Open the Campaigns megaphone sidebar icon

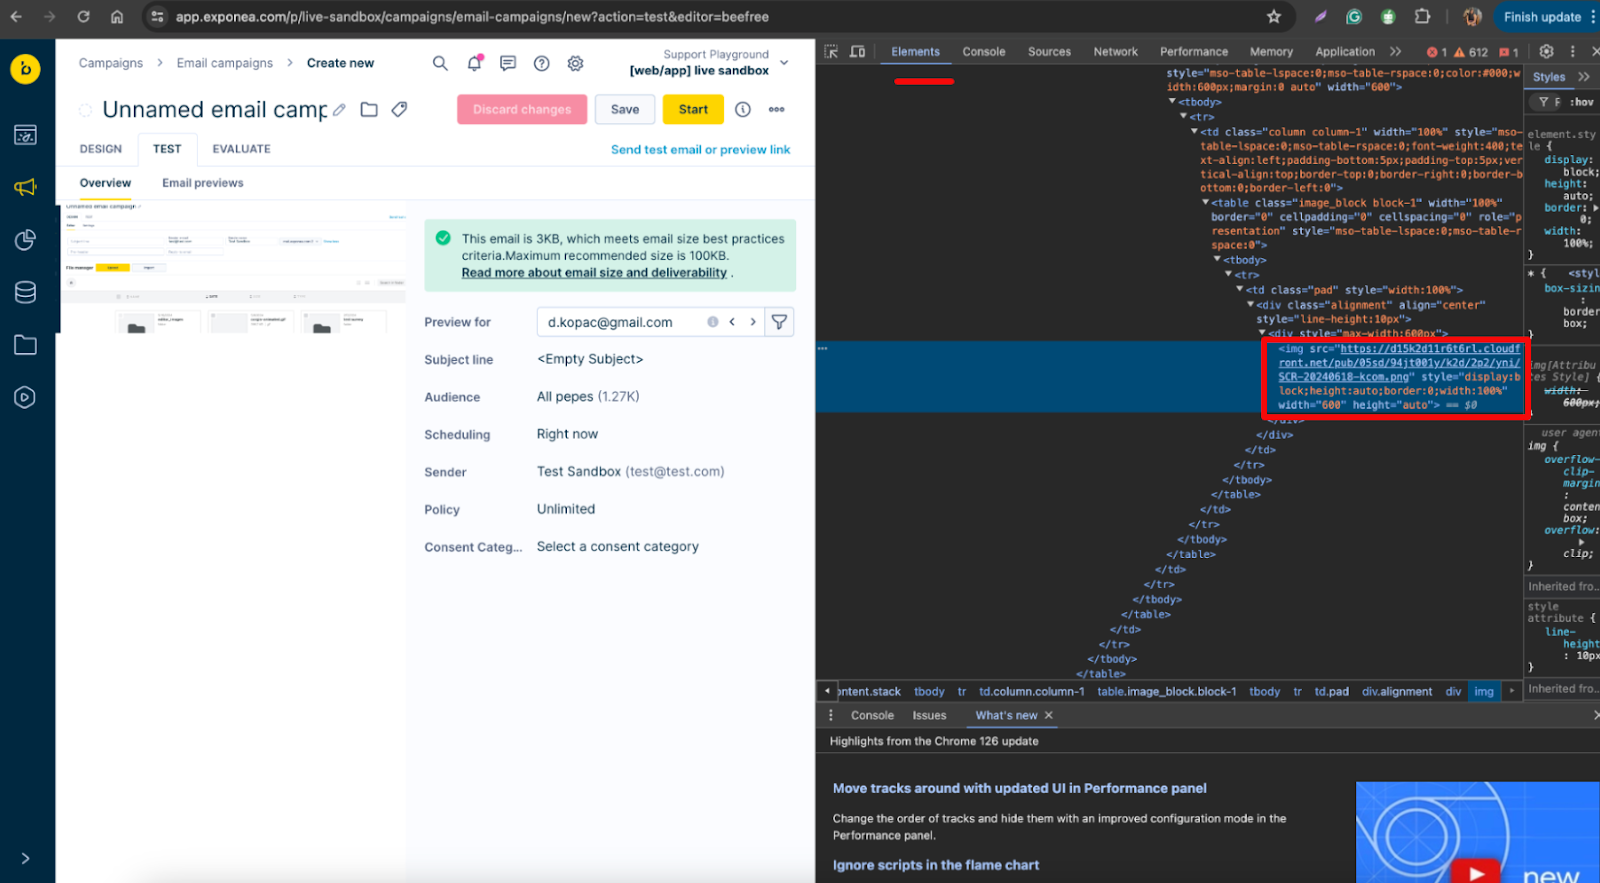(26, 187)
